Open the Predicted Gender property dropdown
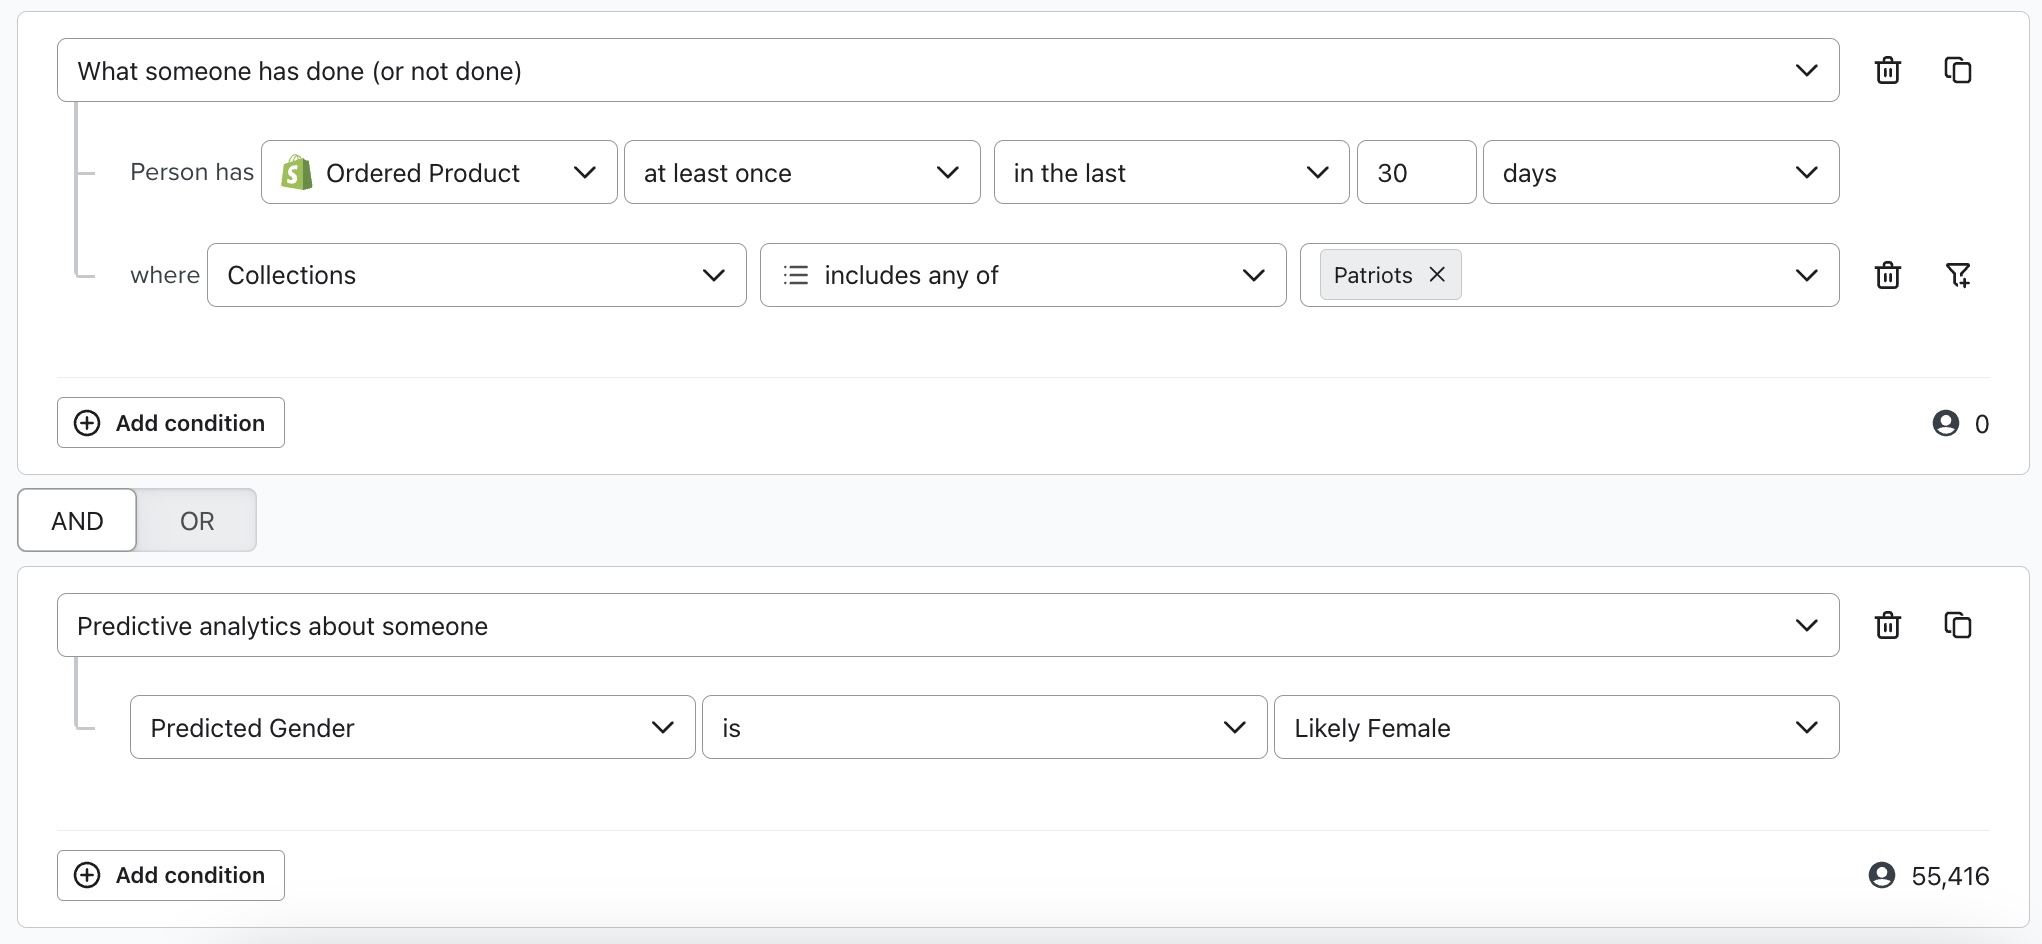Screen dimensions: 2042x944 (x=412, y=728)
